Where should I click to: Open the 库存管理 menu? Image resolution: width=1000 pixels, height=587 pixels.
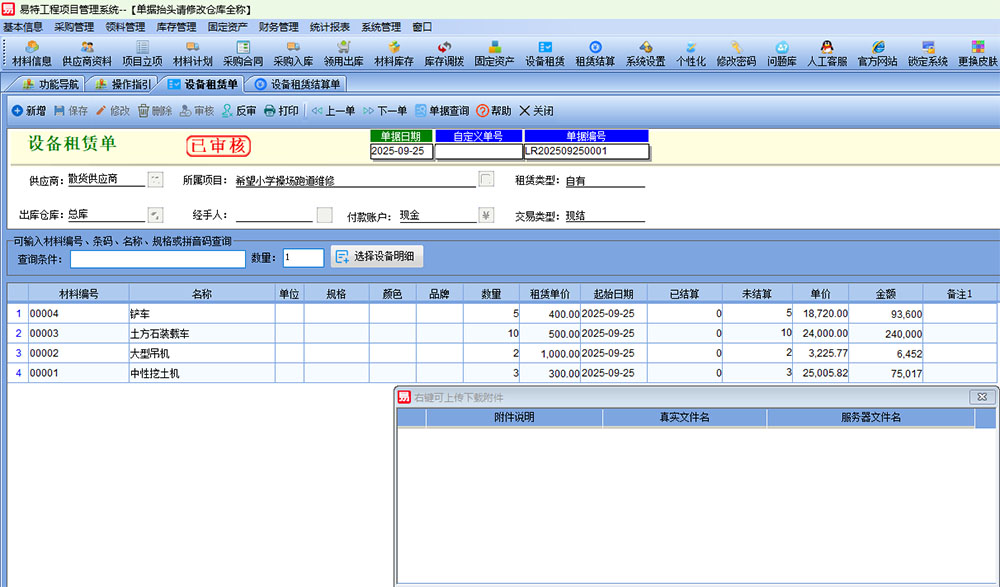coord(176,27)
